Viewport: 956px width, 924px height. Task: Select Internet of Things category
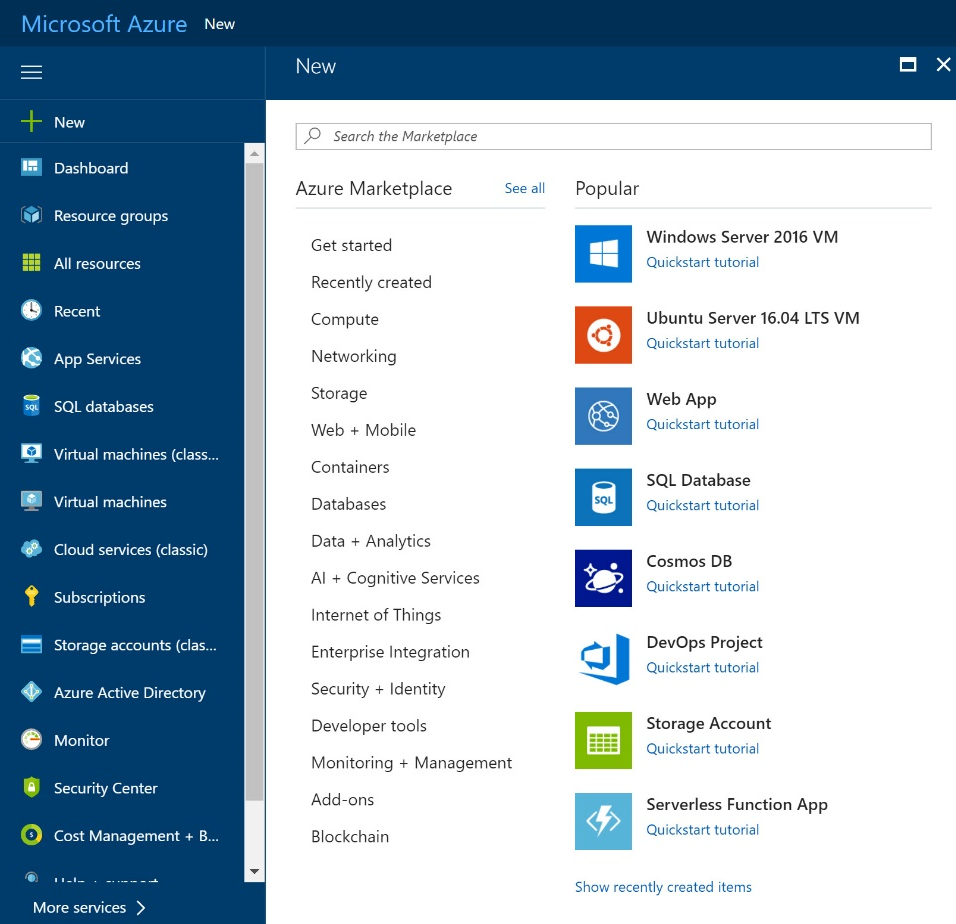[376, 615]
